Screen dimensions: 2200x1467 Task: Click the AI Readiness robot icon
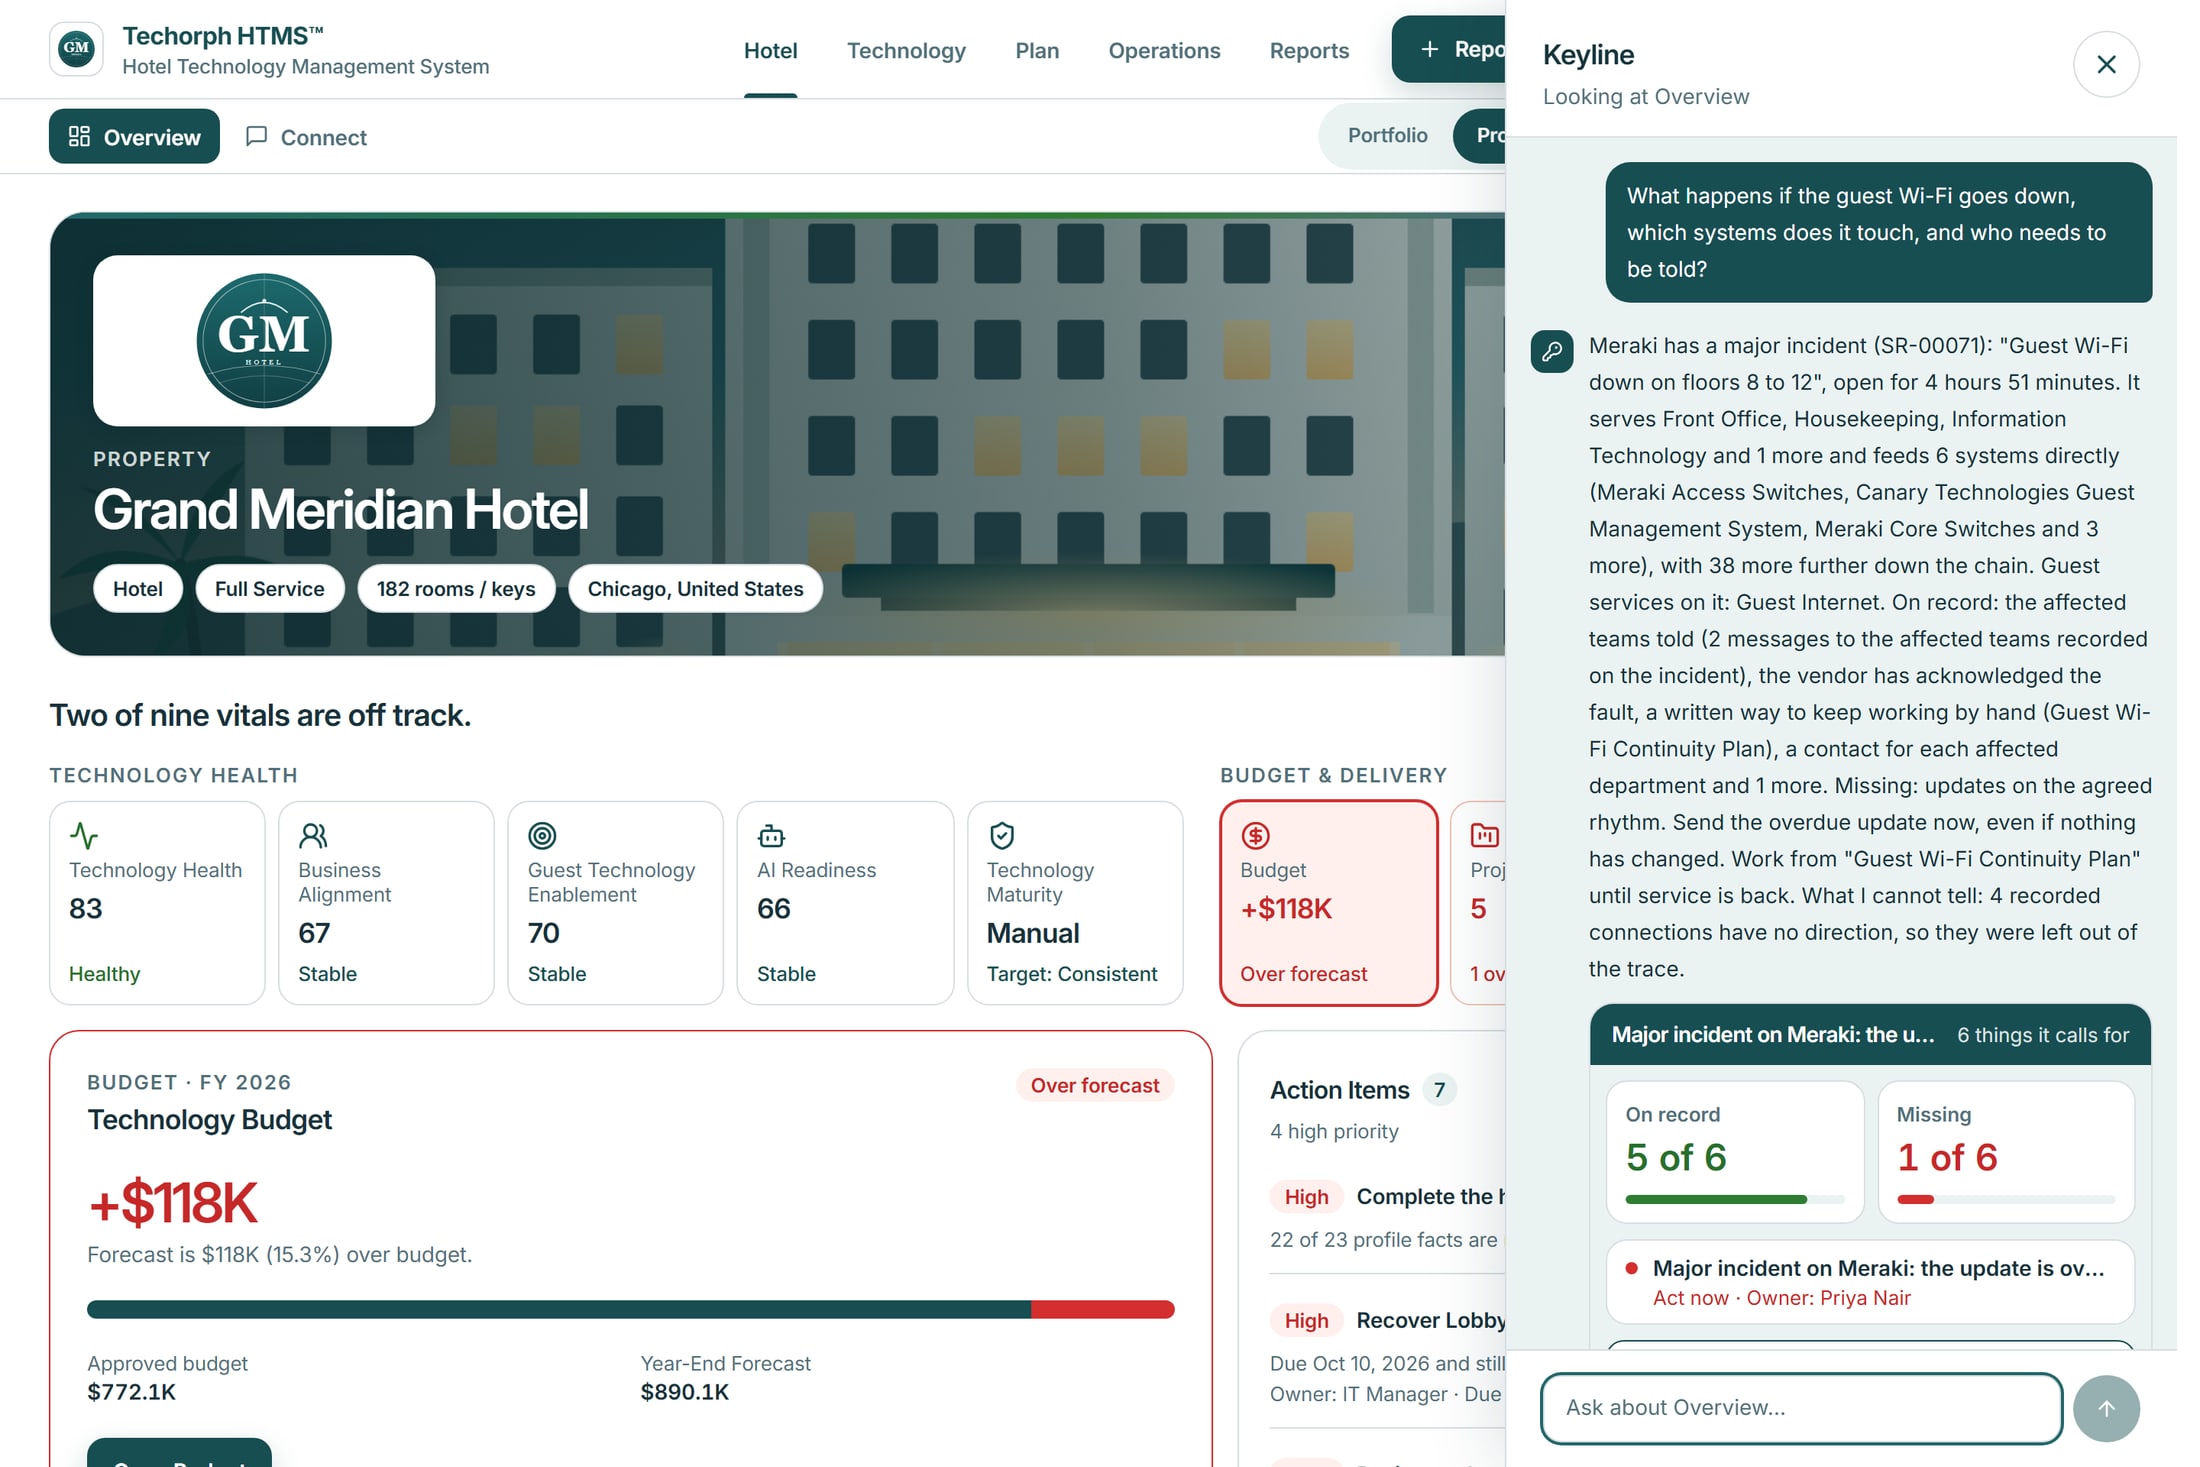tap(772, 835)
